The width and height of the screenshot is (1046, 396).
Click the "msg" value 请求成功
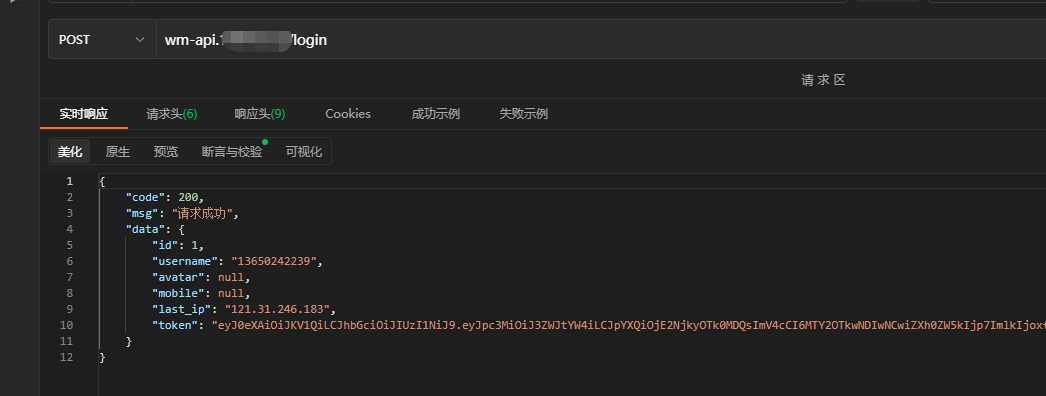click(x=201, y=213)
